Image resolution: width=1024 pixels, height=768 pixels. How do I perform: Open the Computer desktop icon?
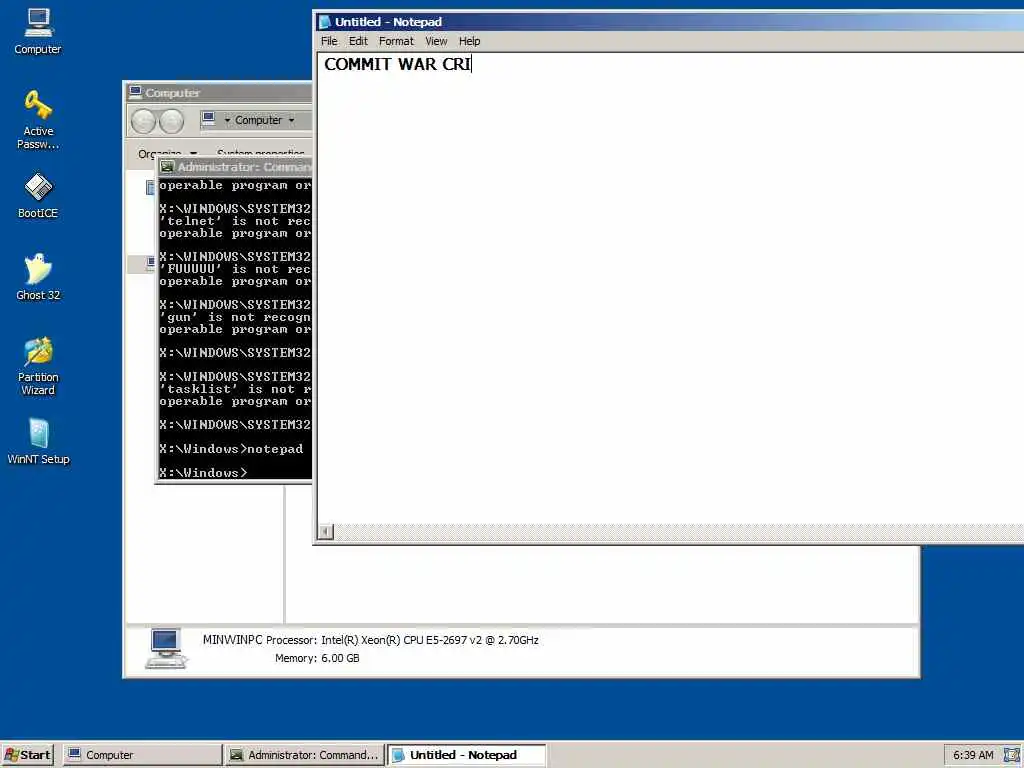tap(38, 31)
